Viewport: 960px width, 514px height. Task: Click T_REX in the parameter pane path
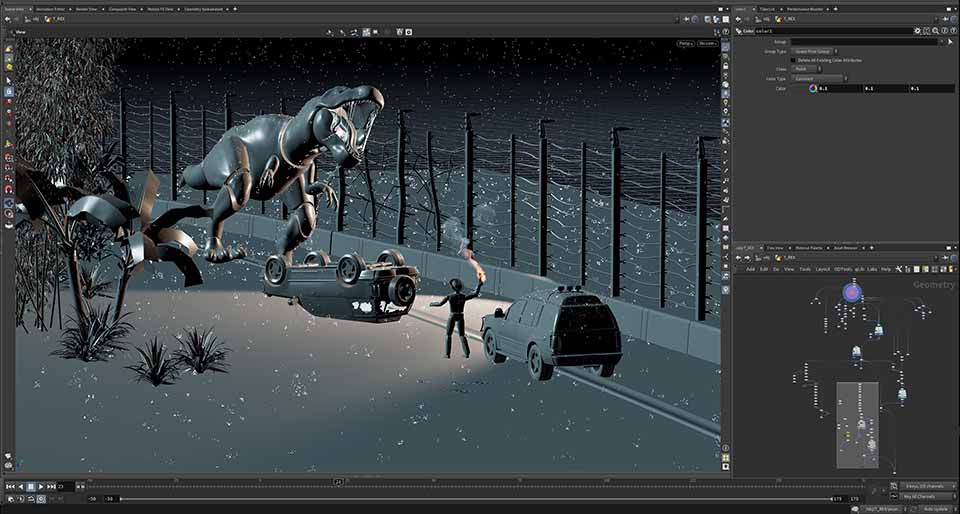point(785,19)
